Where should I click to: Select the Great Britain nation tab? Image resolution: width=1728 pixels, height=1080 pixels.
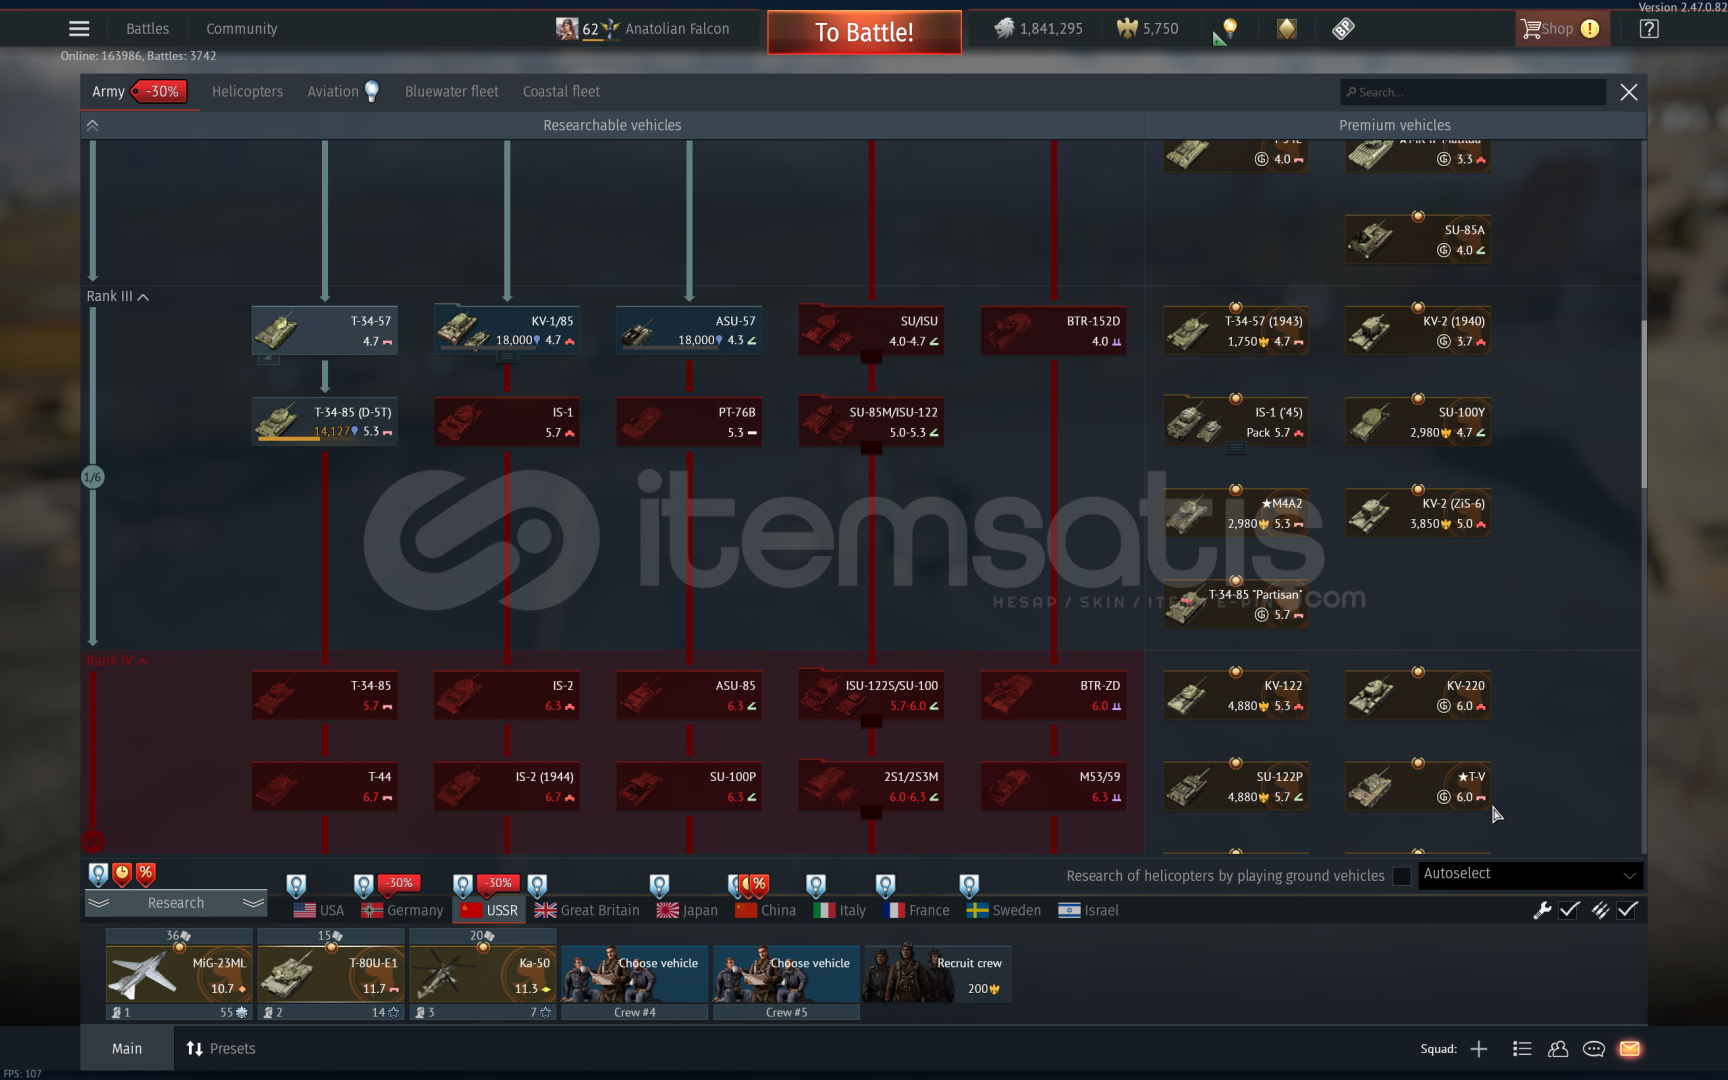pyautogui.click(x=587, y=910)
